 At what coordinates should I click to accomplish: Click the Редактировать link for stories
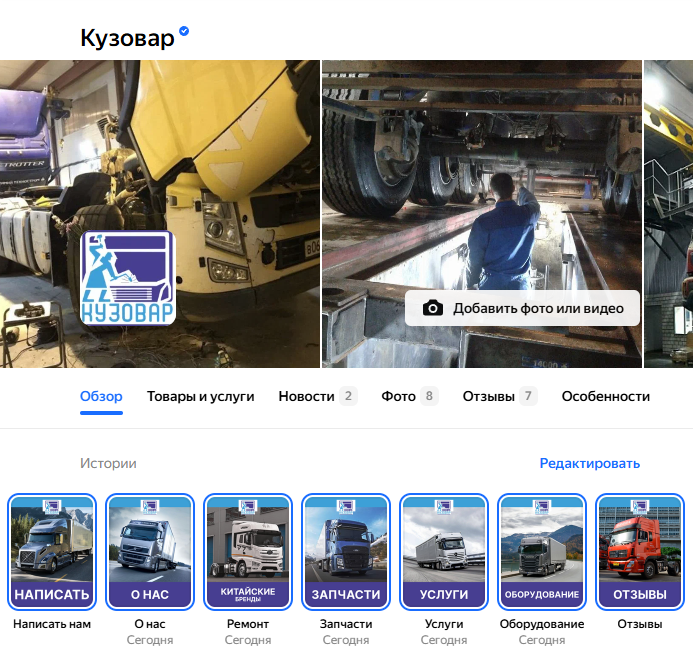coord(590,463)
